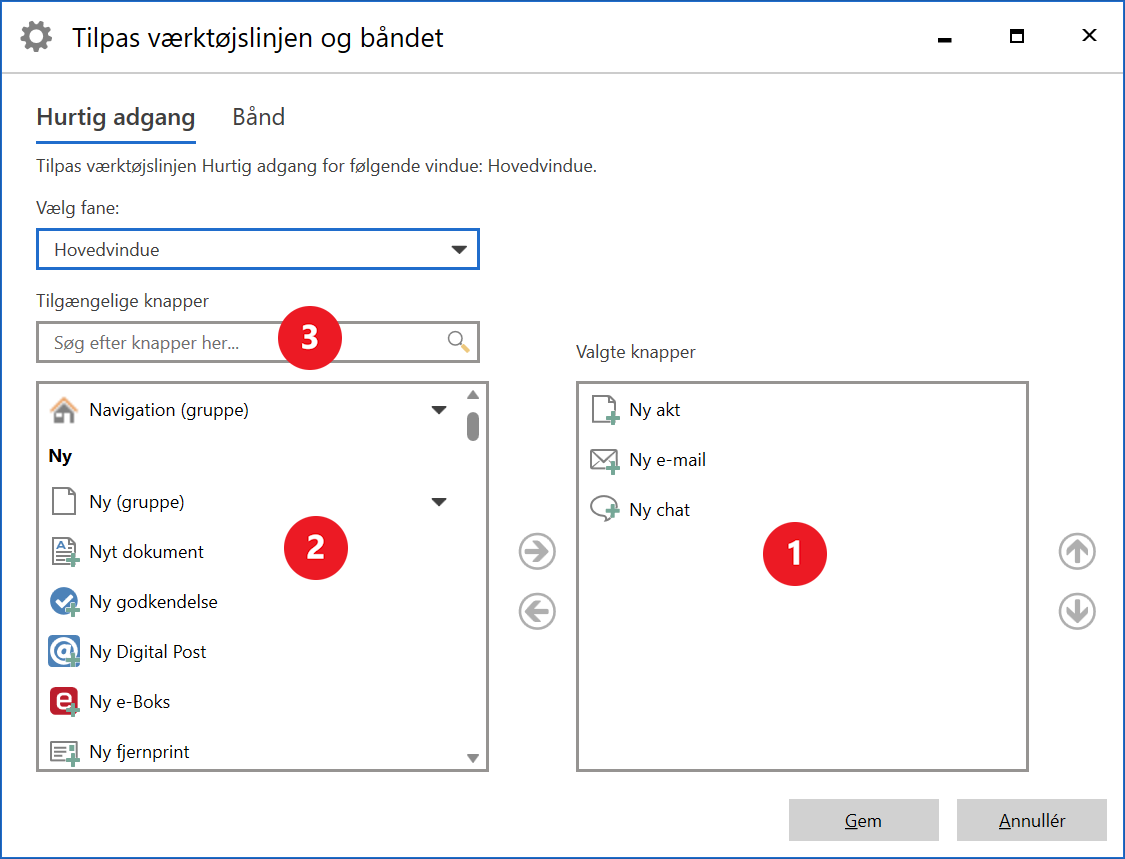1125x859 pixels.
Task: Select Ny e-mail in Valgte knapper
Action: click(667, 460)
